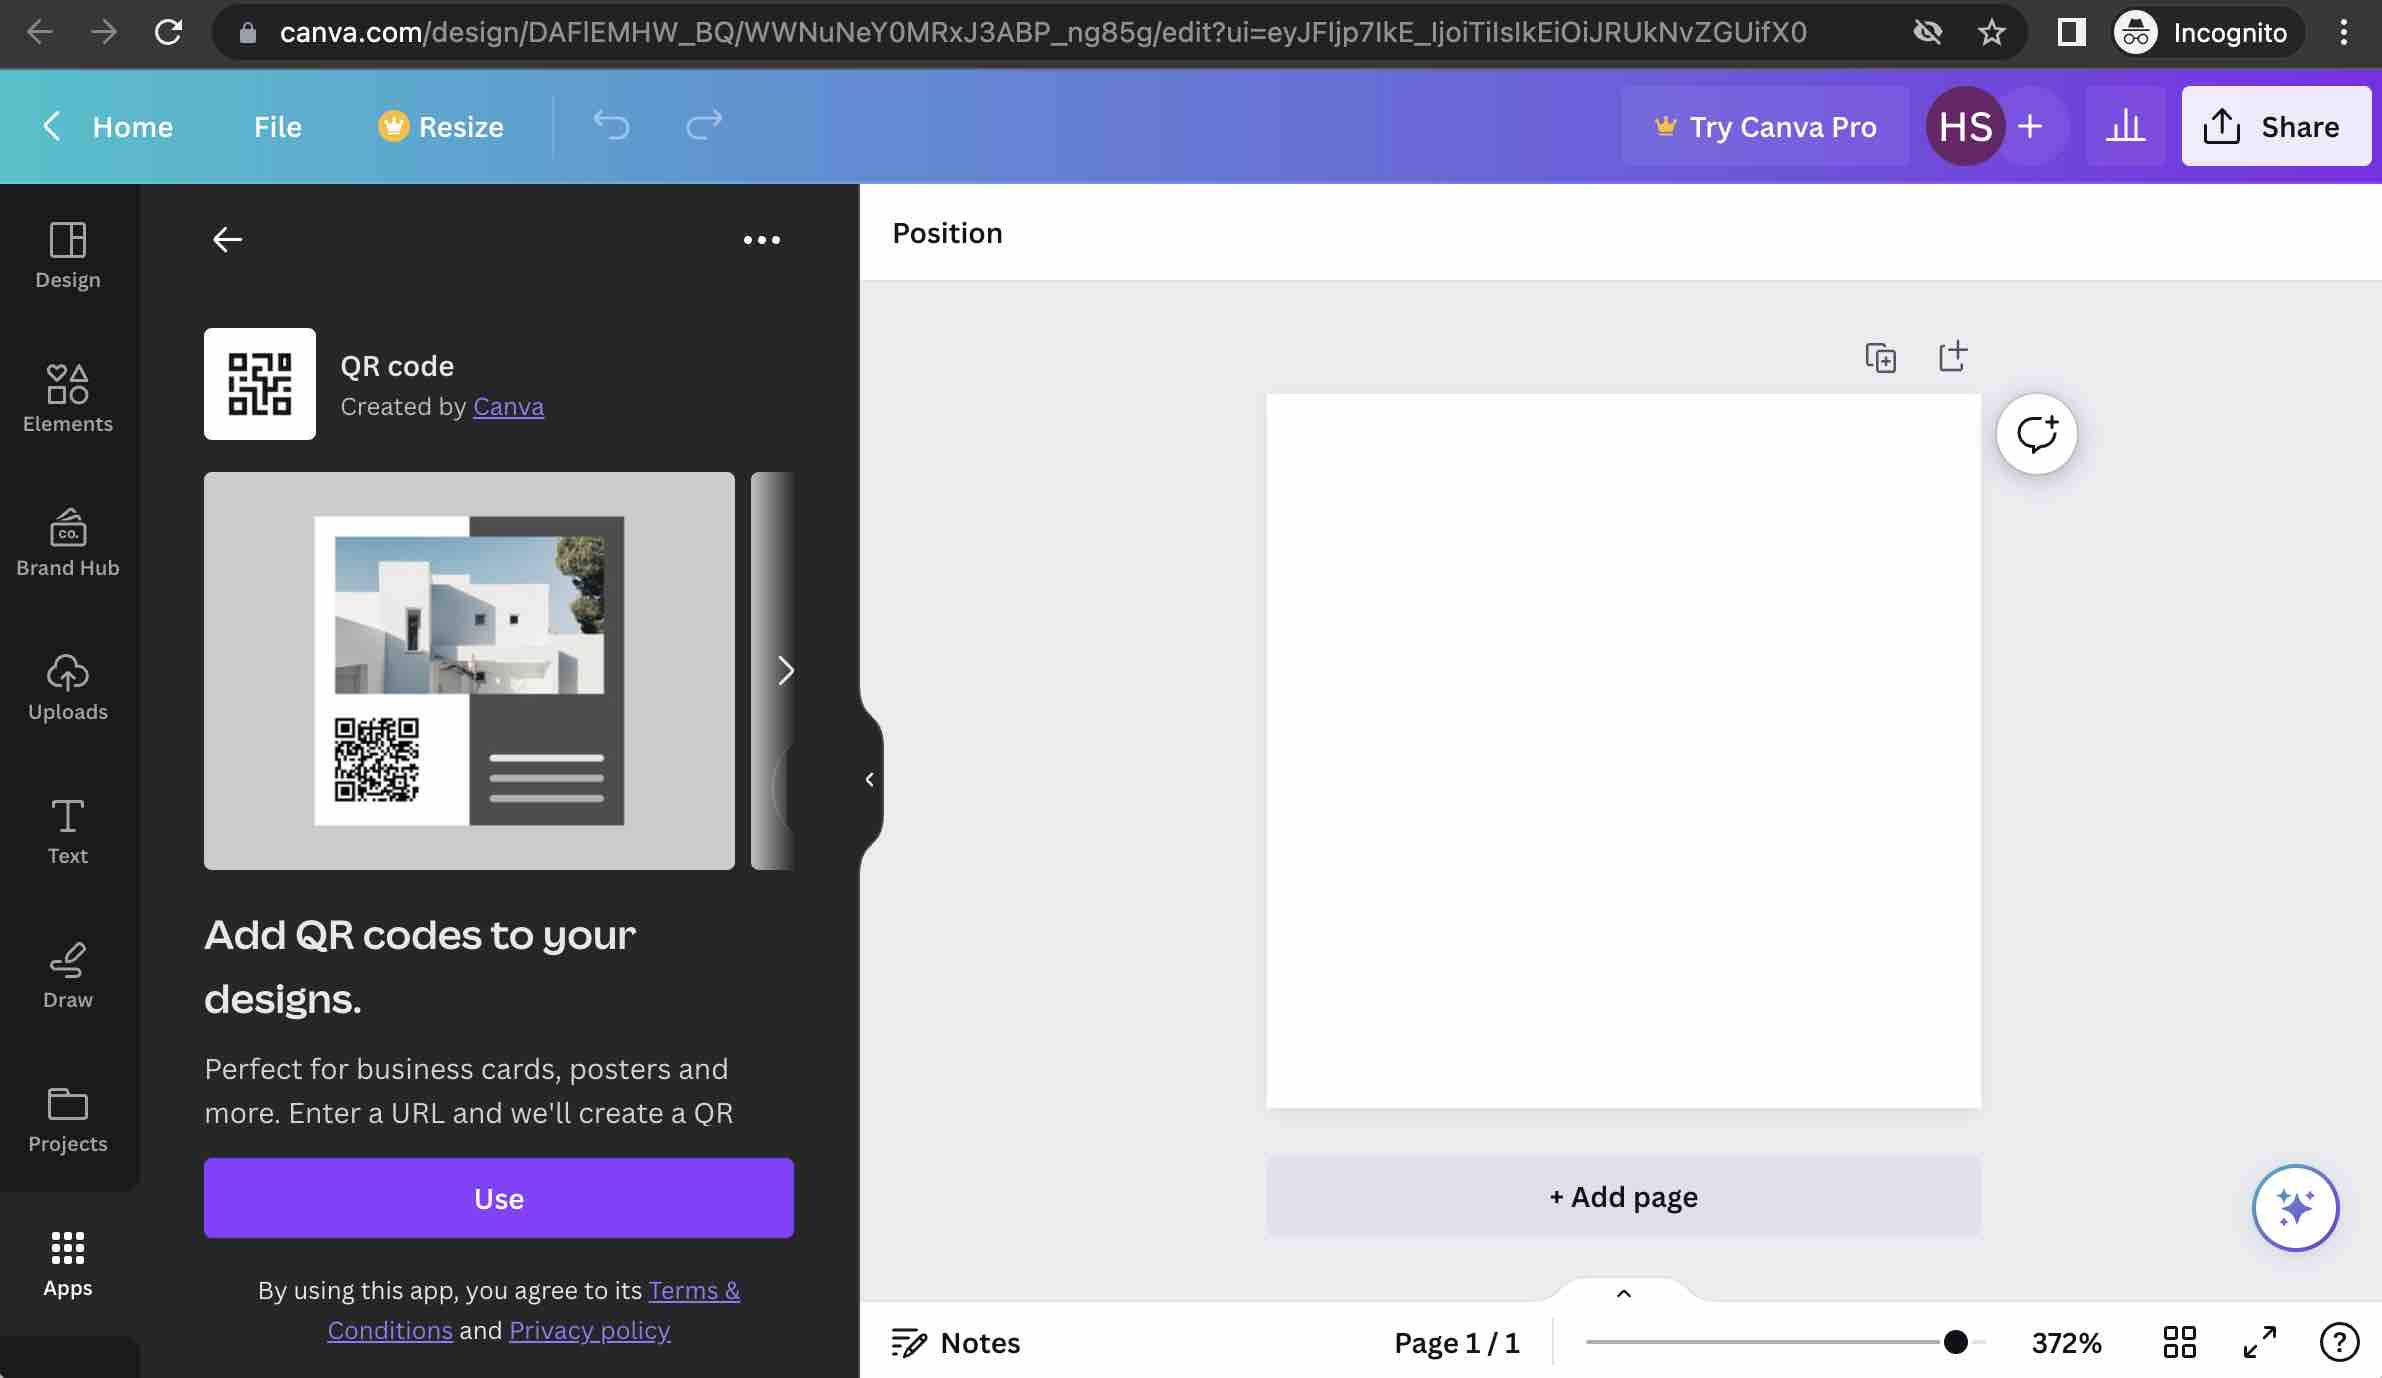2382x1378 pixels.
Task: Add collaborator with plus icon
Action: click(x=2030, y=126)
